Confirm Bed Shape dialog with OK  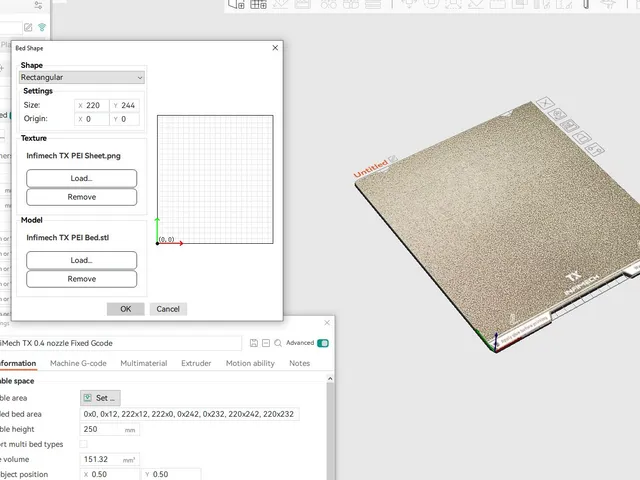126,309
